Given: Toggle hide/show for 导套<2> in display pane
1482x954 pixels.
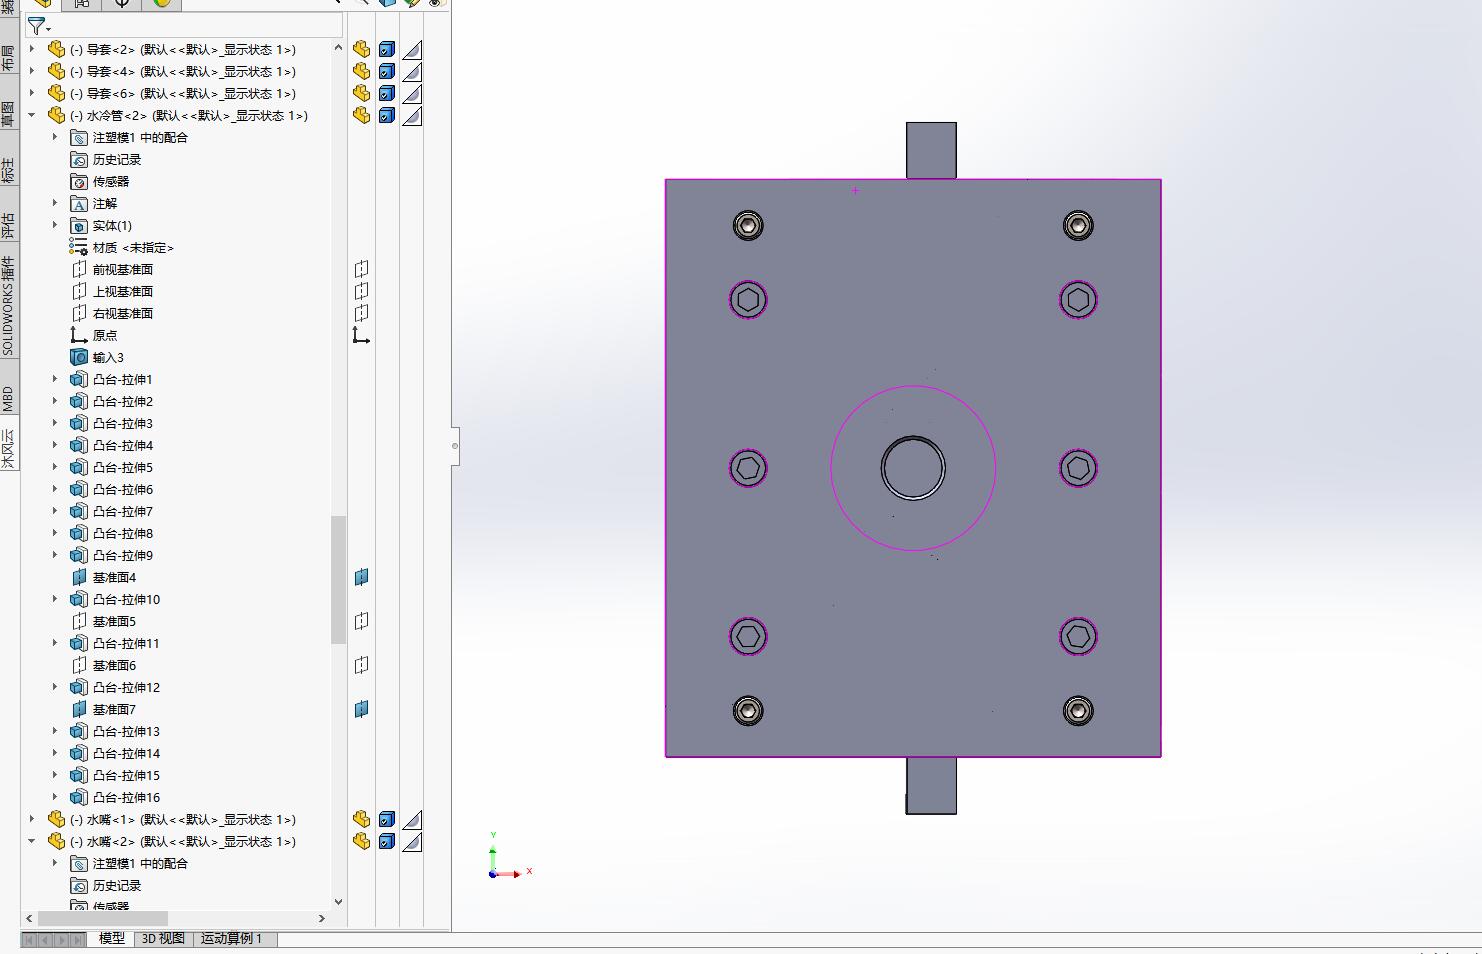Looking at the screenshot, I should click(362, 50).
